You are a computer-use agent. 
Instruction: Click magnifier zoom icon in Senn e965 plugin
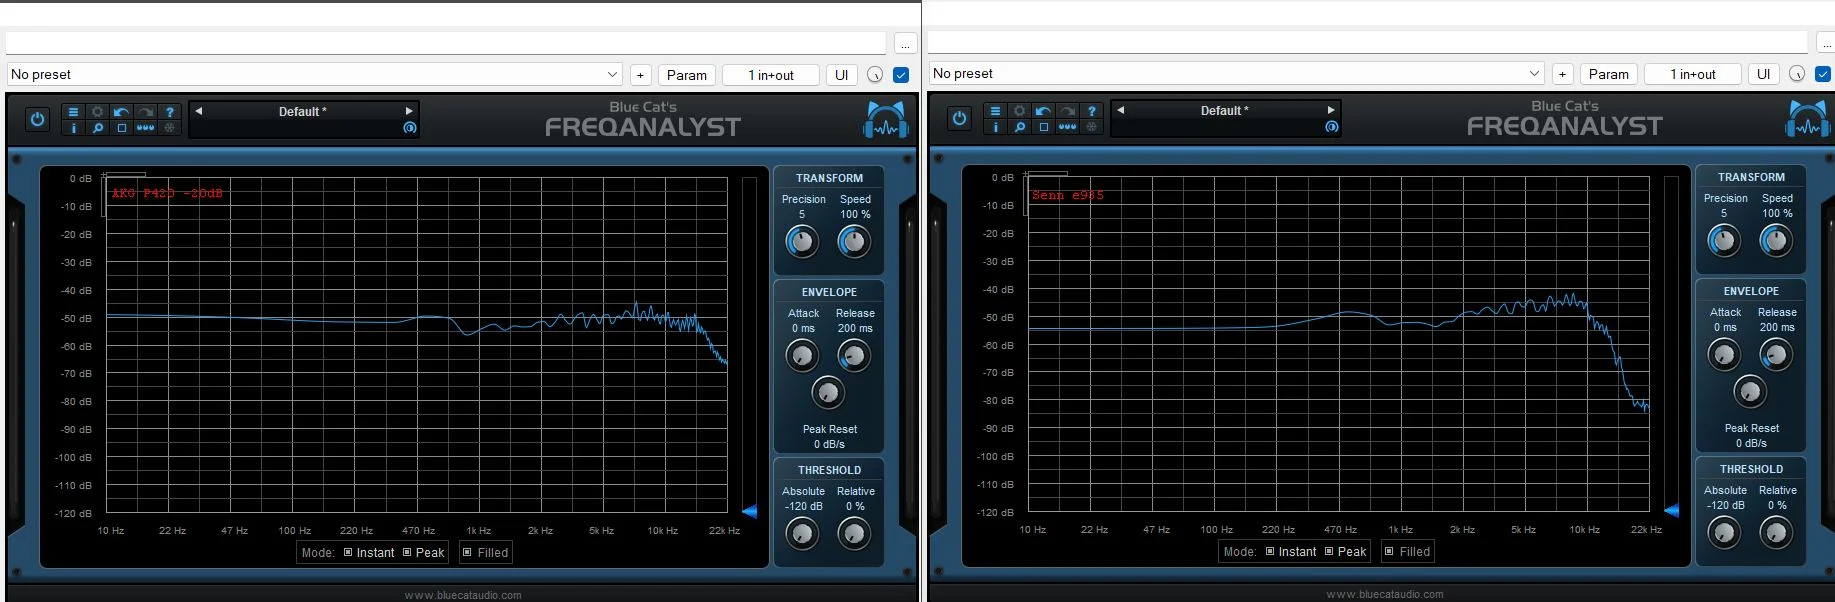click(1019, 127)
